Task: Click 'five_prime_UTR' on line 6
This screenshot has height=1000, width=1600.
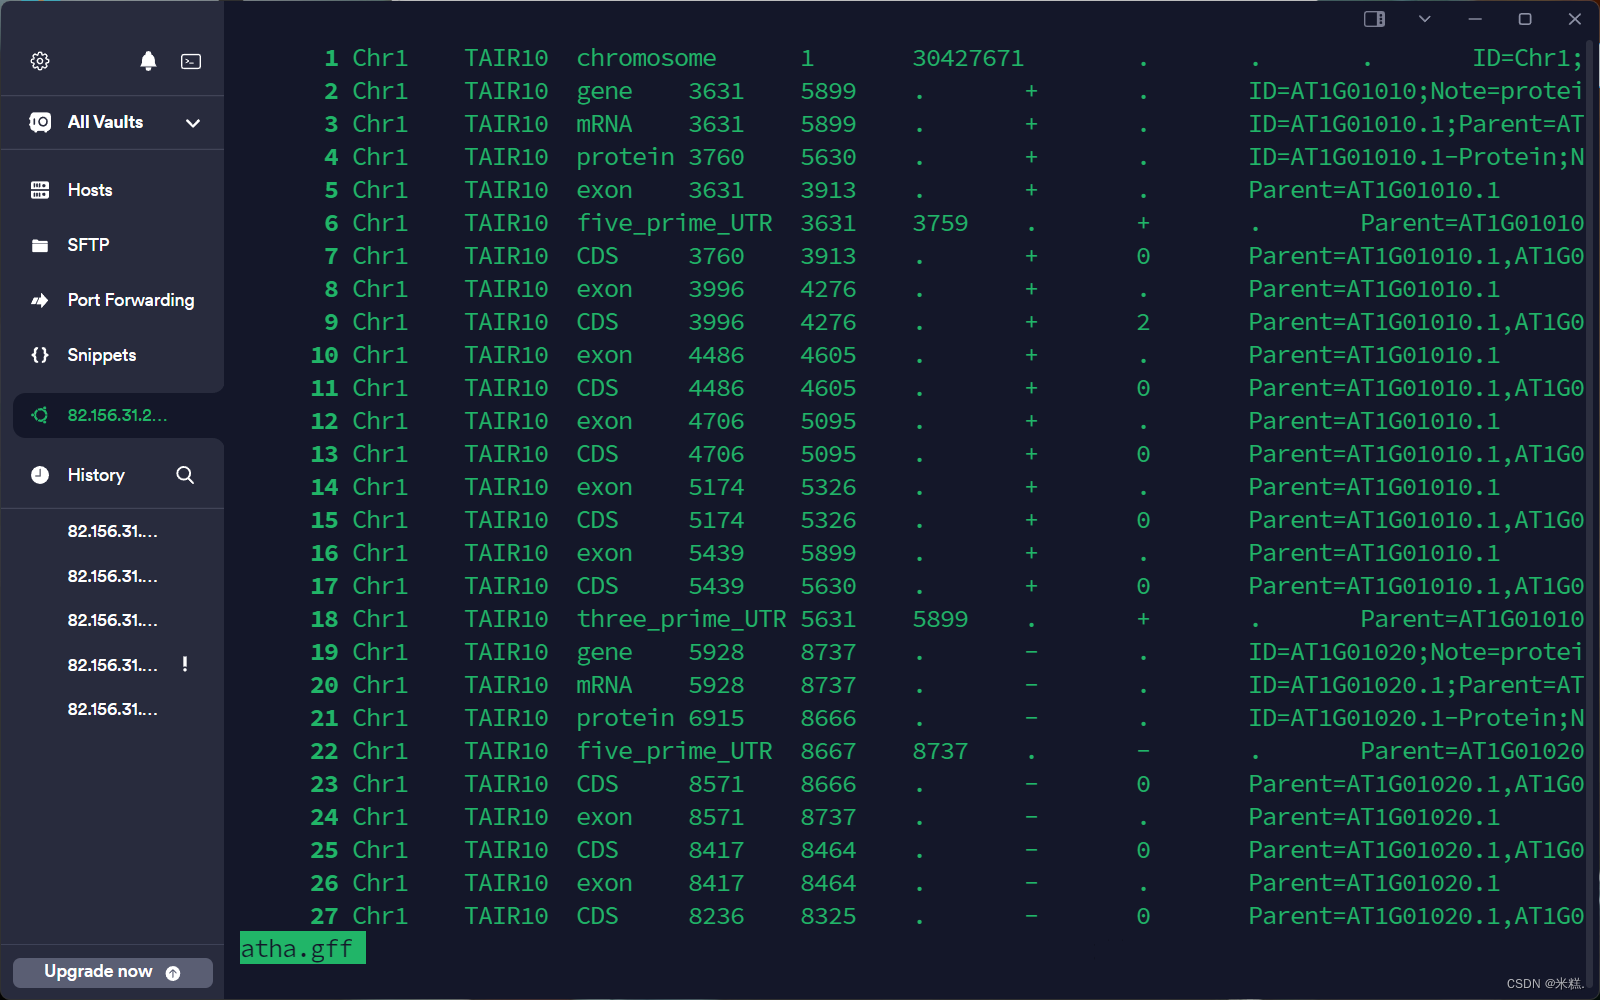Action: click(674, 223)
